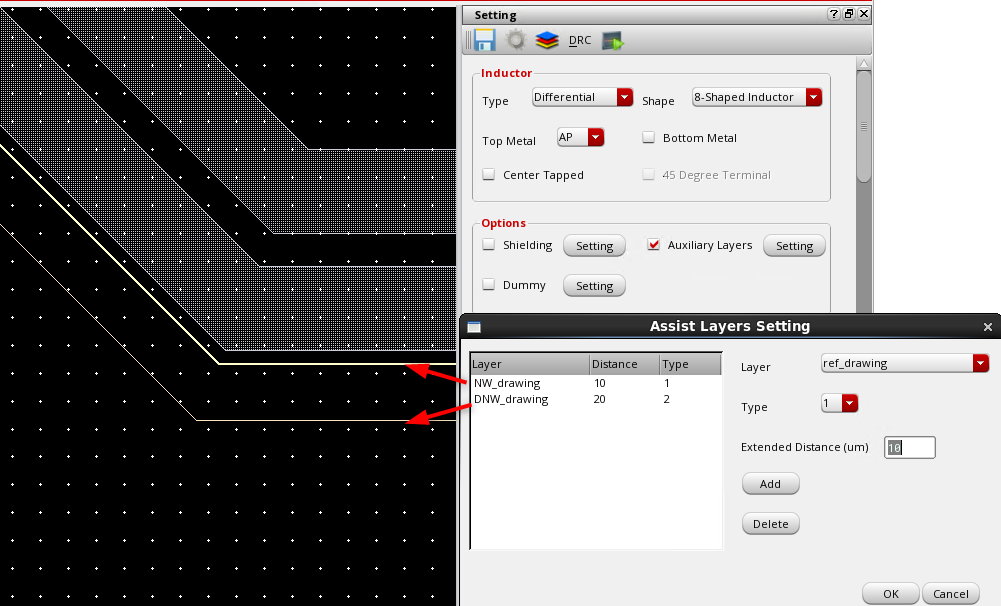Click the help question mark button
Screen dimensions: 1001x606
tap(833, 15)
